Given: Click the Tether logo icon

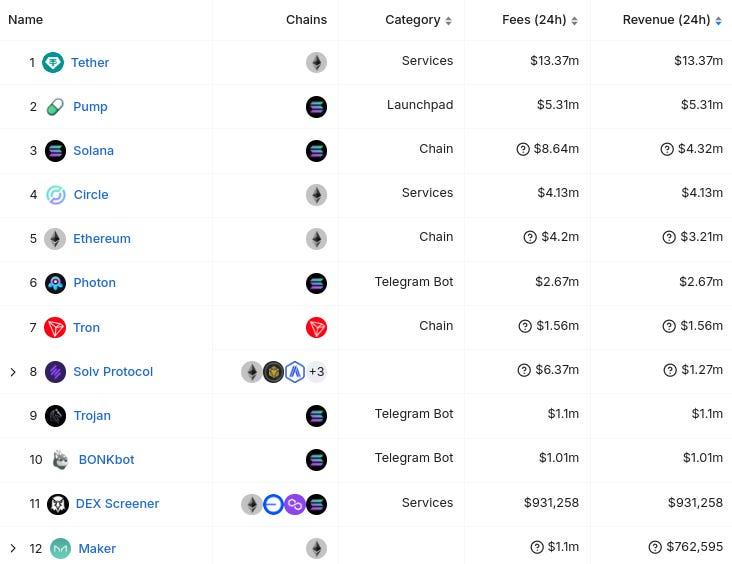Looking at the screenshot, I should click(x=53, y=62).
